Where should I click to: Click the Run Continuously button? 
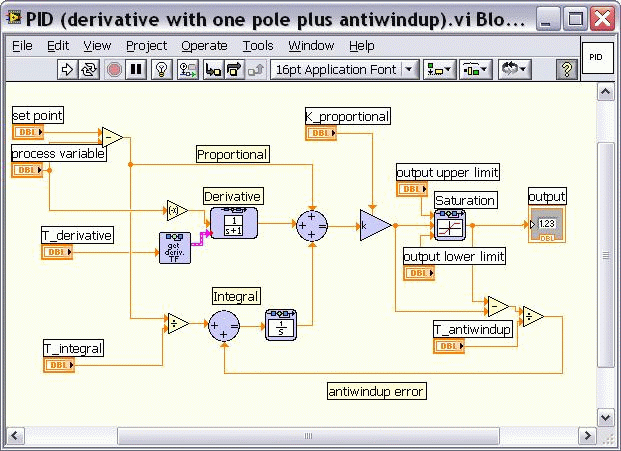(x=90, y=69)
